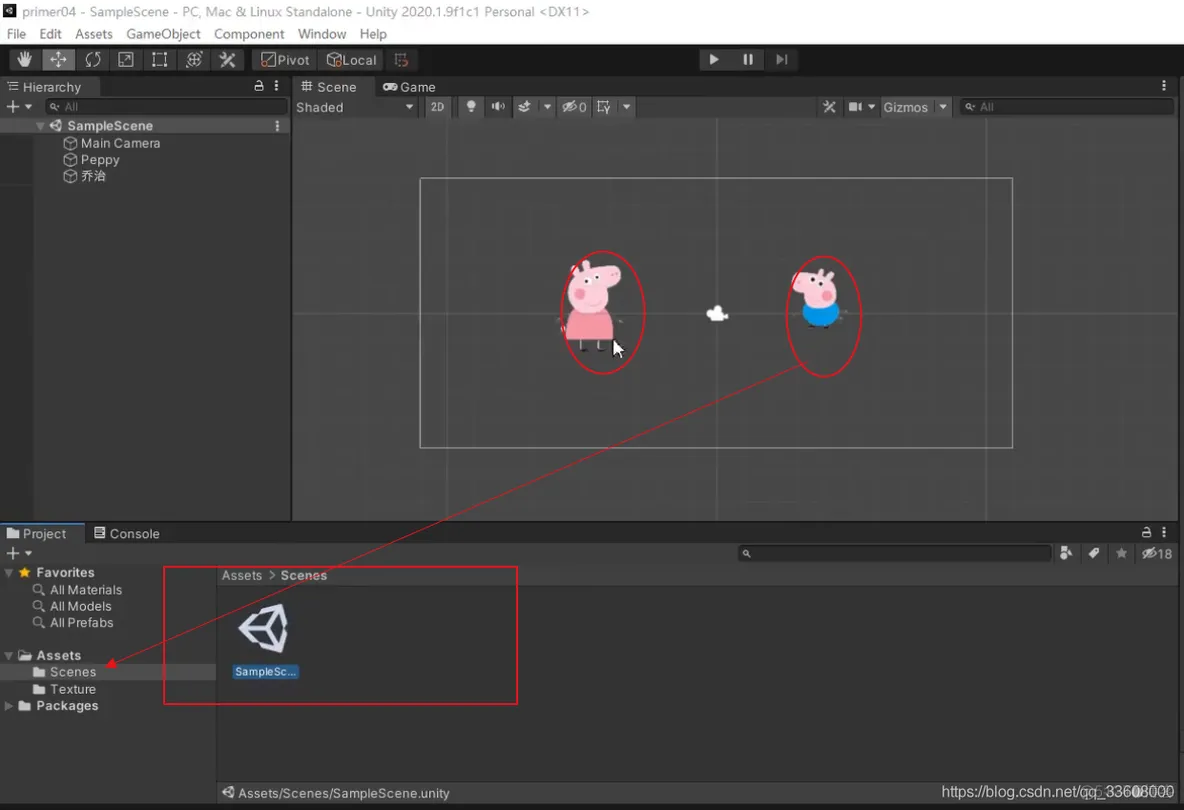1184x810 pixels.
Task: Click the Scene view search field
Action: tap(1066, 107)
